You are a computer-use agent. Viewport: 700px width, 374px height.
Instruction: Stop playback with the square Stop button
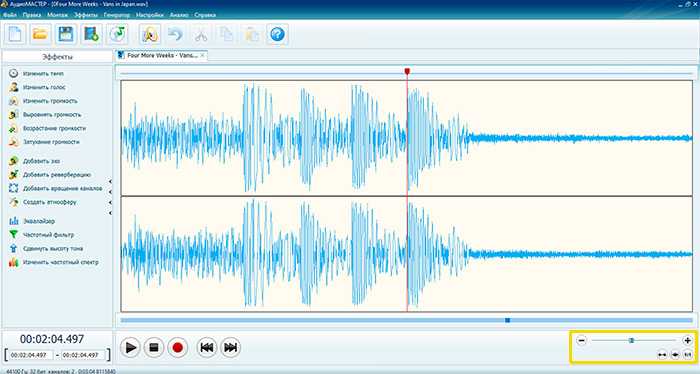pos(154,347)
